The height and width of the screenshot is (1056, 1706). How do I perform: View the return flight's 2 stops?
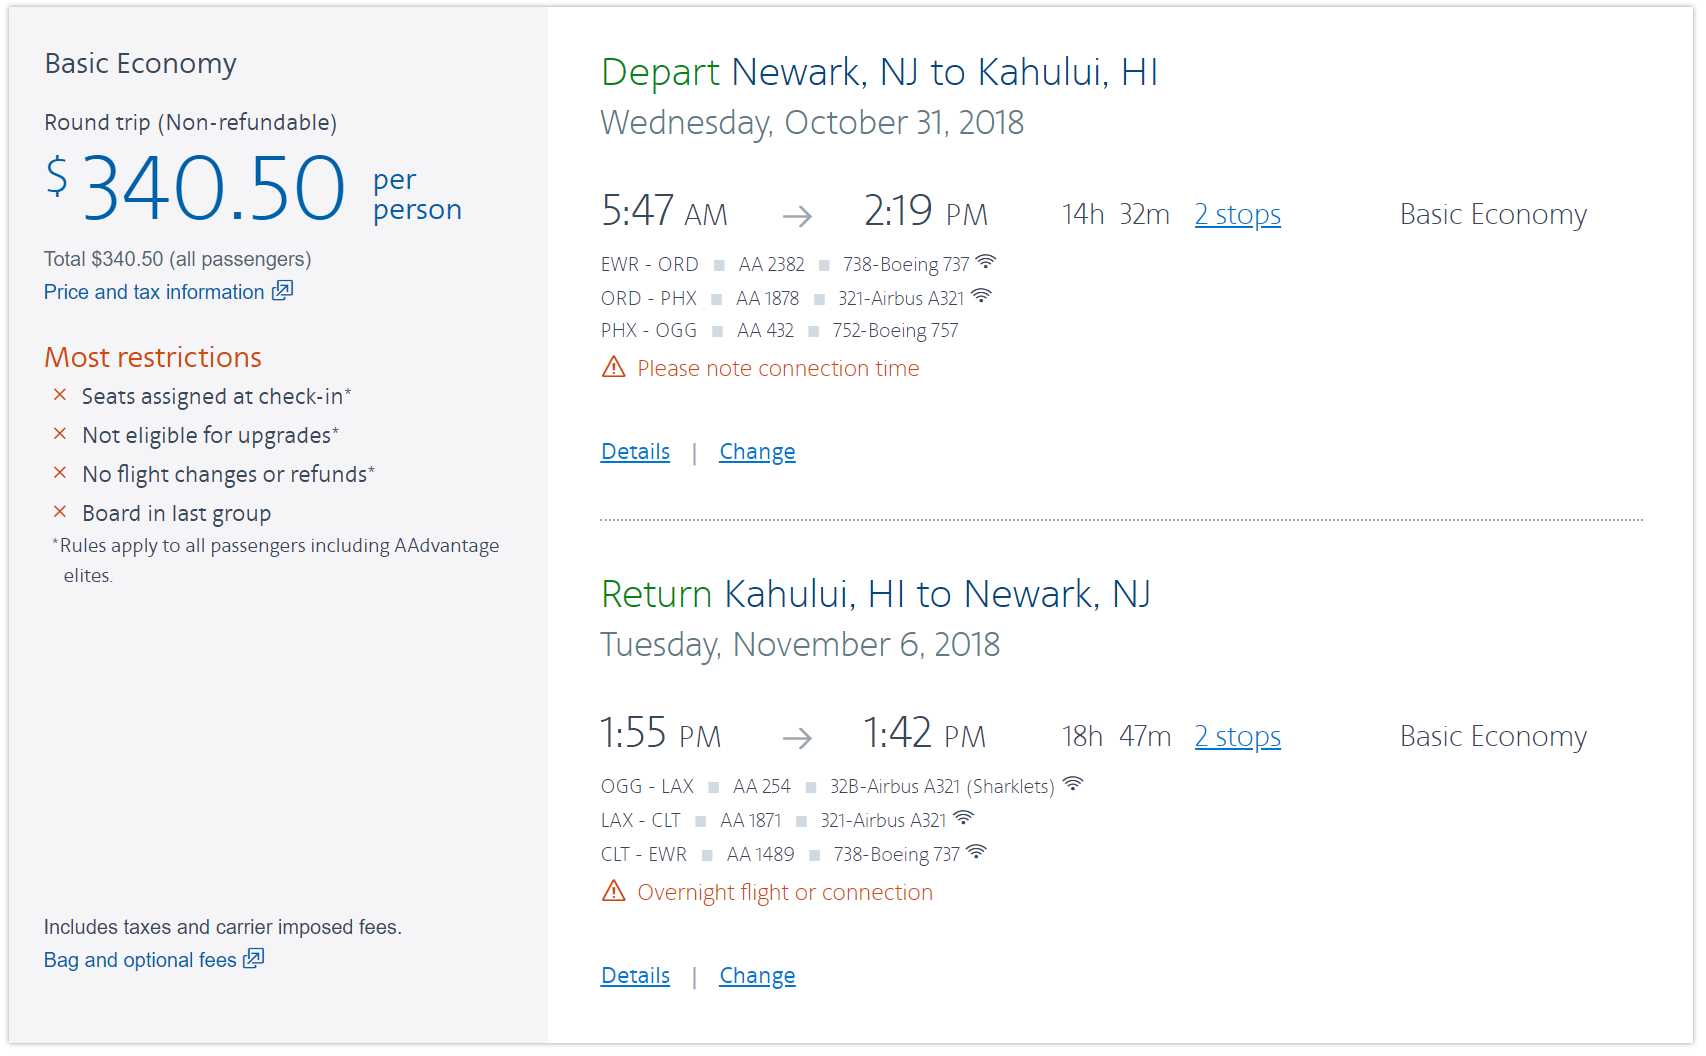pos(1237,737)
